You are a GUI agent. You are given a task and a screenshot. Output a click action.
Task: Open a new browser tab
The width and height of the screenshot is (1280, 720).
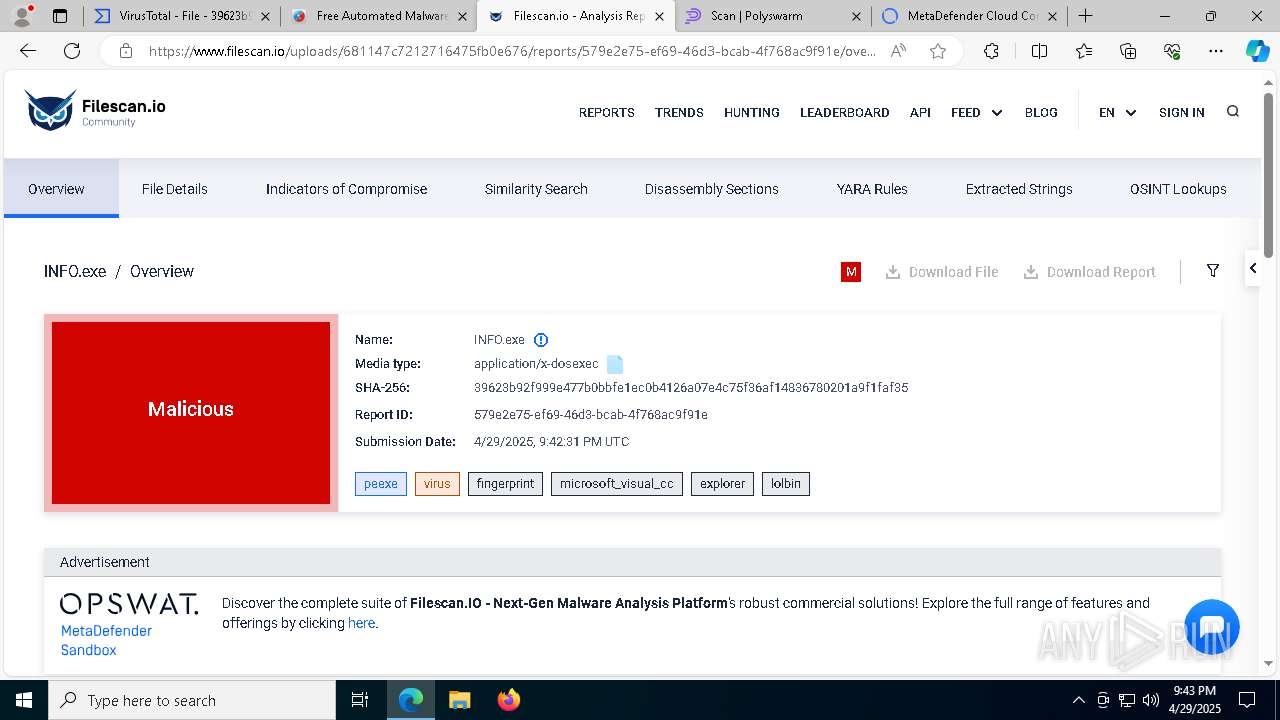(x=1085, y=16)
